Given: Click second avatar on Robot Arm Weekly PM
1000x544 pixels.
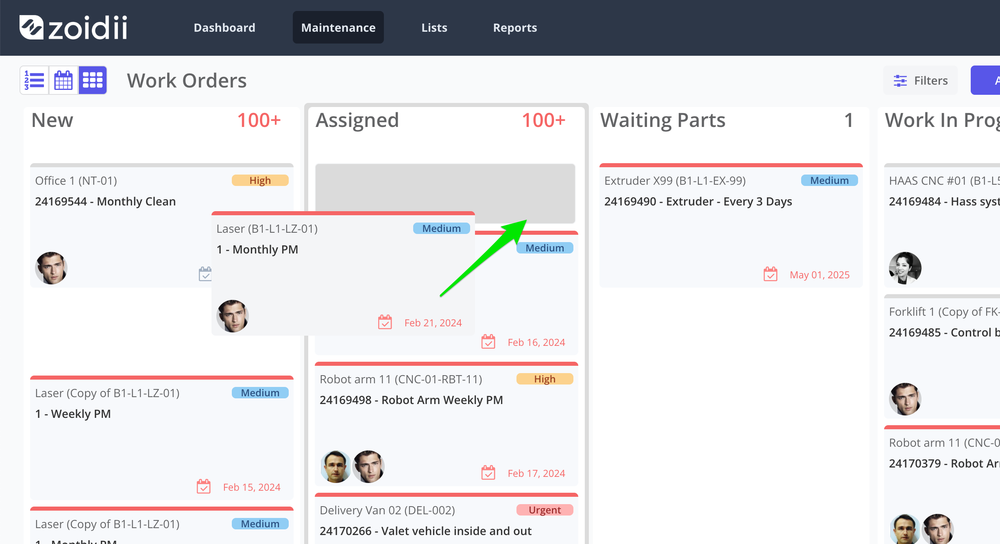Looking at the screenshot, I should click(369, 466).
